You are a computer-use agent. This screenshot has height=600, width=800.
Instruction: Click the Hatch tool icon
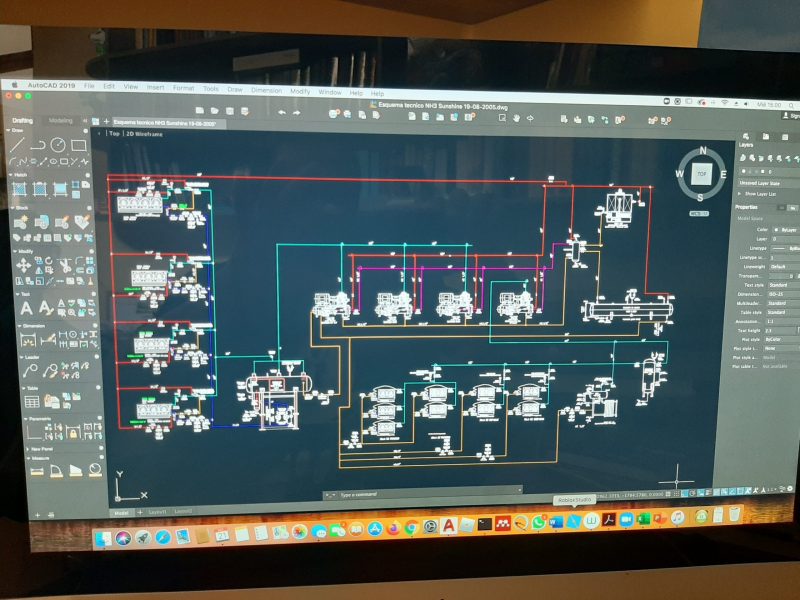(x=17, y=189)
